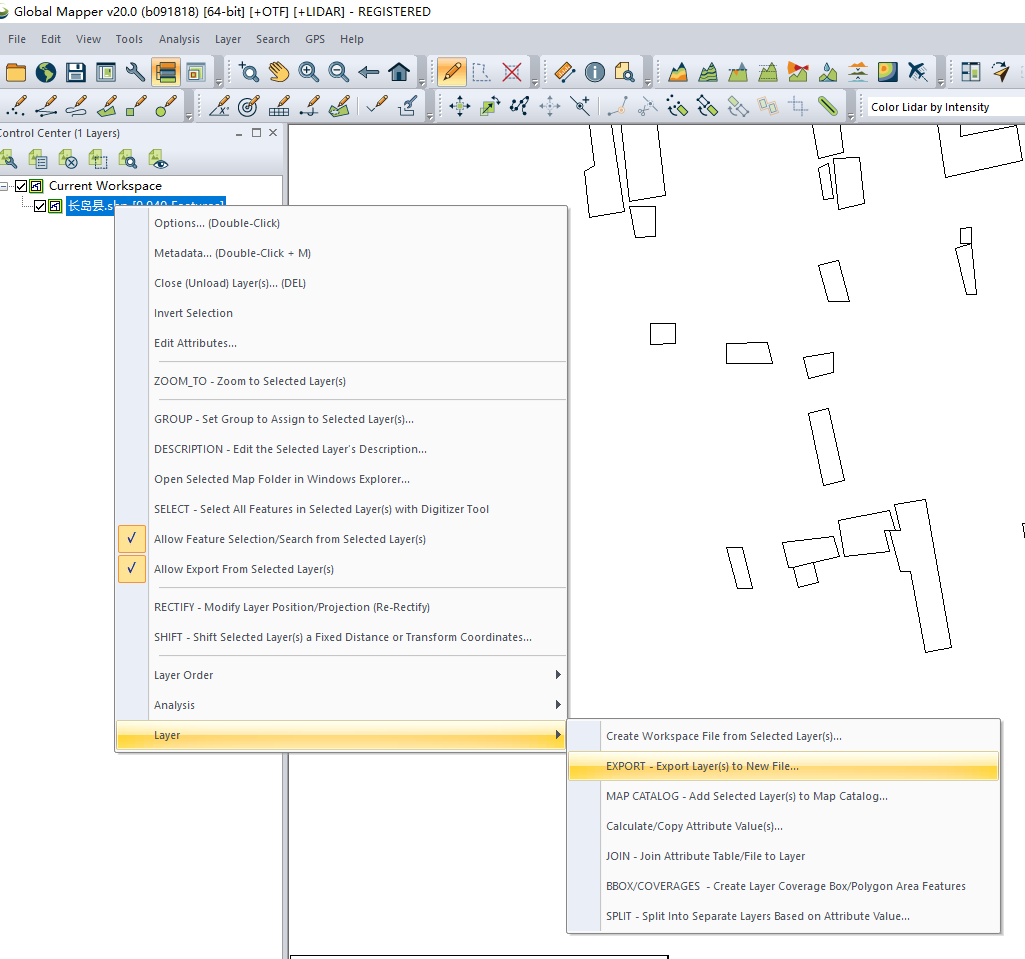Open the first toolbar's overflow options arrow
This screenshot has height=959, width=1025.
point(219,83)
